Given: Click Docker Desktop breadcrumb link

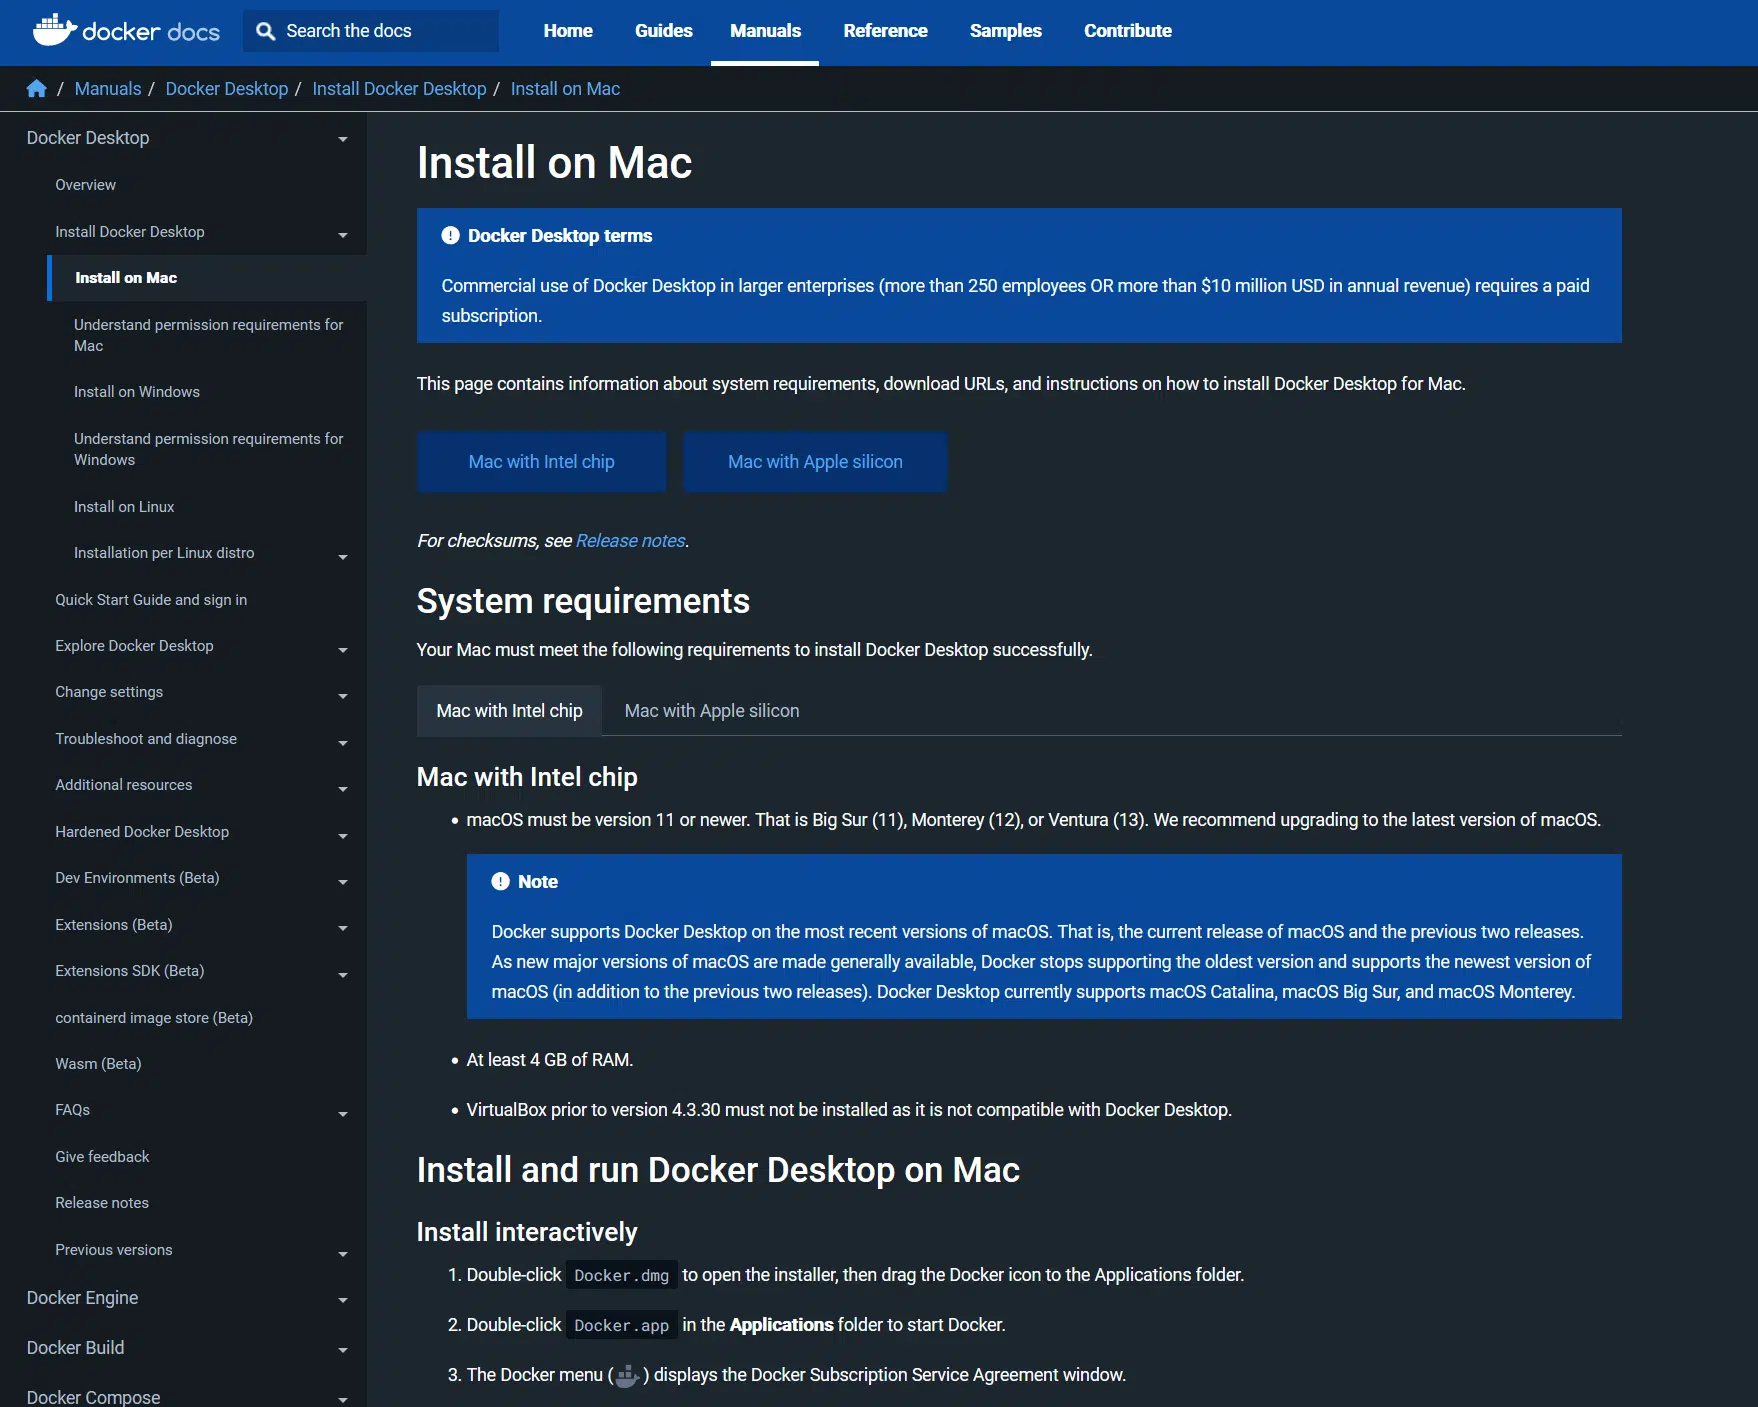Looking at the screenshot, I should [227, 89].
